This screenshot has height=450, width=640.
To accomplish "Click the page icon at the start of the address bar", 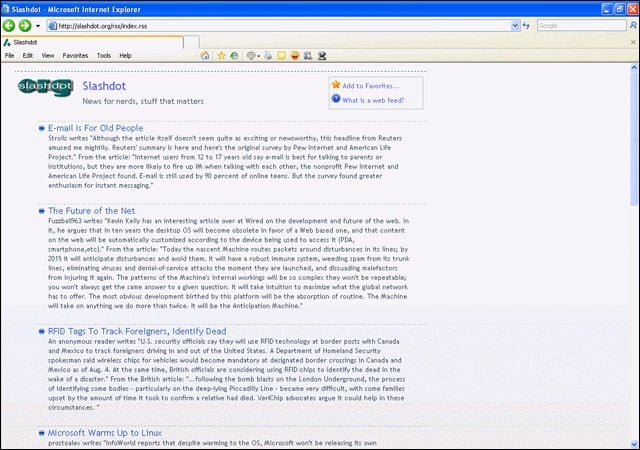I will [x=52, y=26].
